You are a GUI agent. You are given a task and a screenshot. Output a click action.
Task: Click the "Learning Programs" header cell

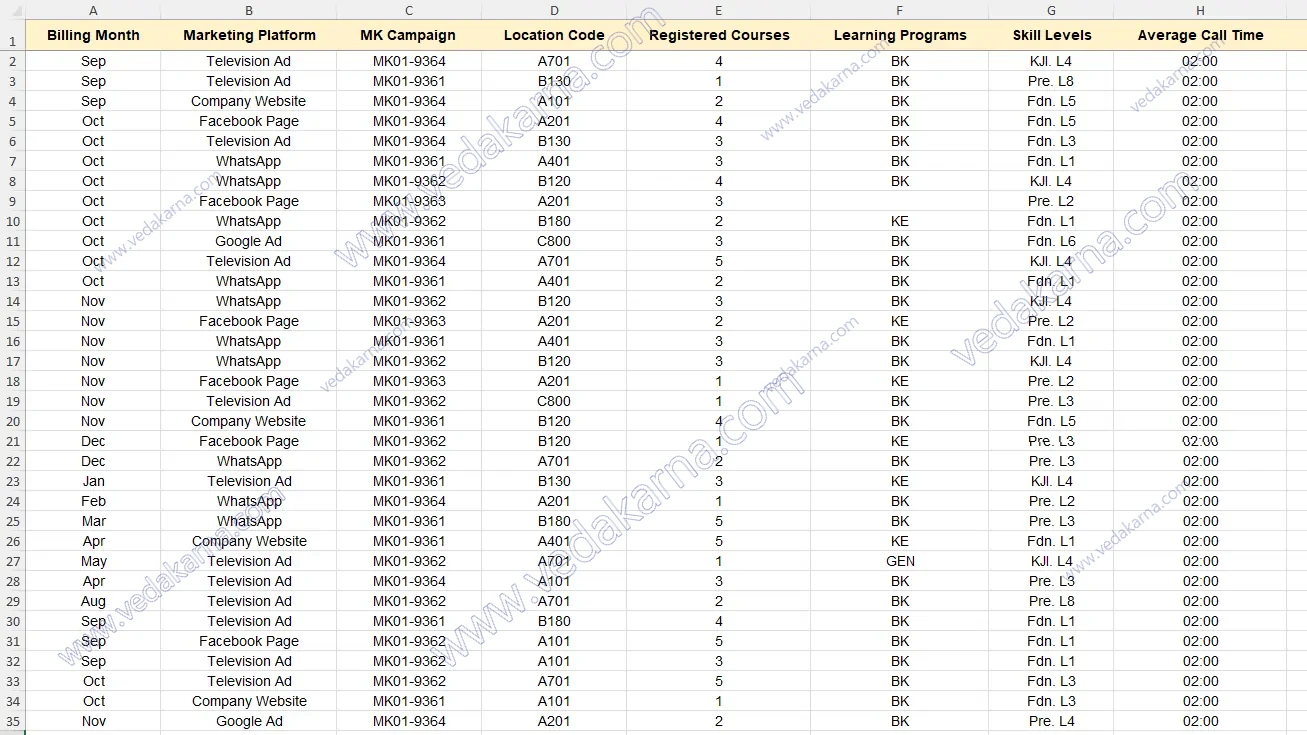900,35
